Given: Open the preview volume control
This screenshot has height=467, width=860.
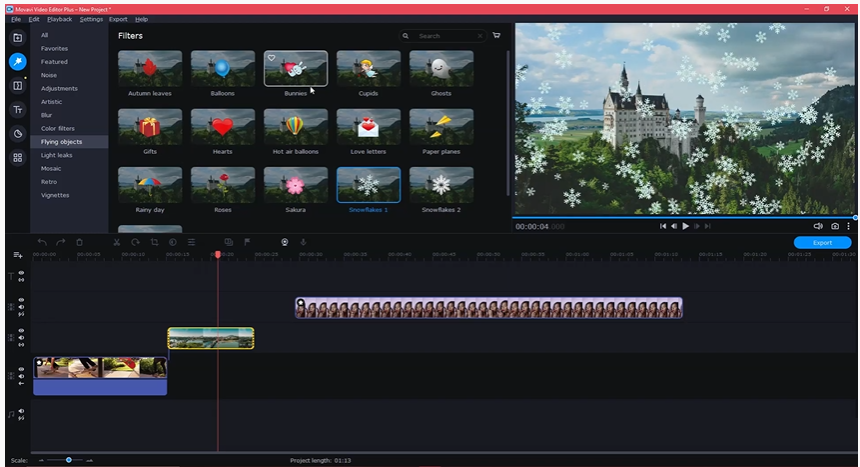Looking at the screenshot, I should click(x=818, y=227).
